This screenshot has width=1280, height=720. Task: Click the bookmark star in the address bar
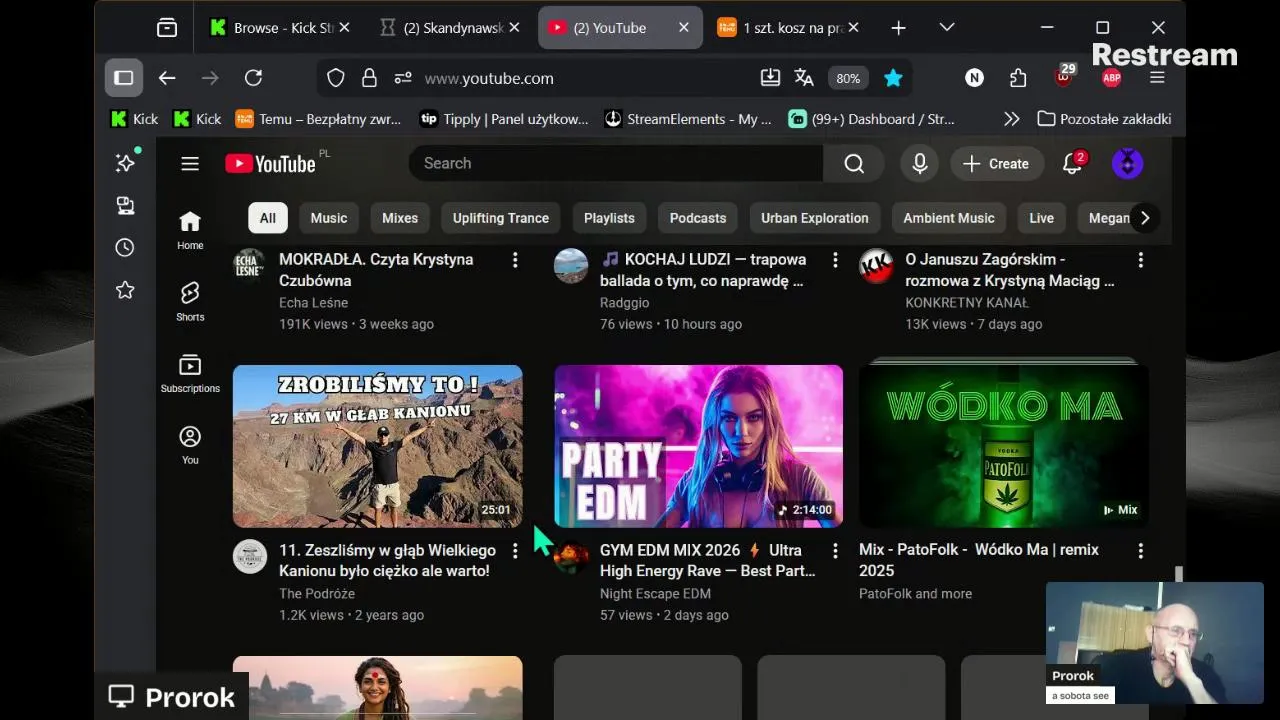coord(893,78)
